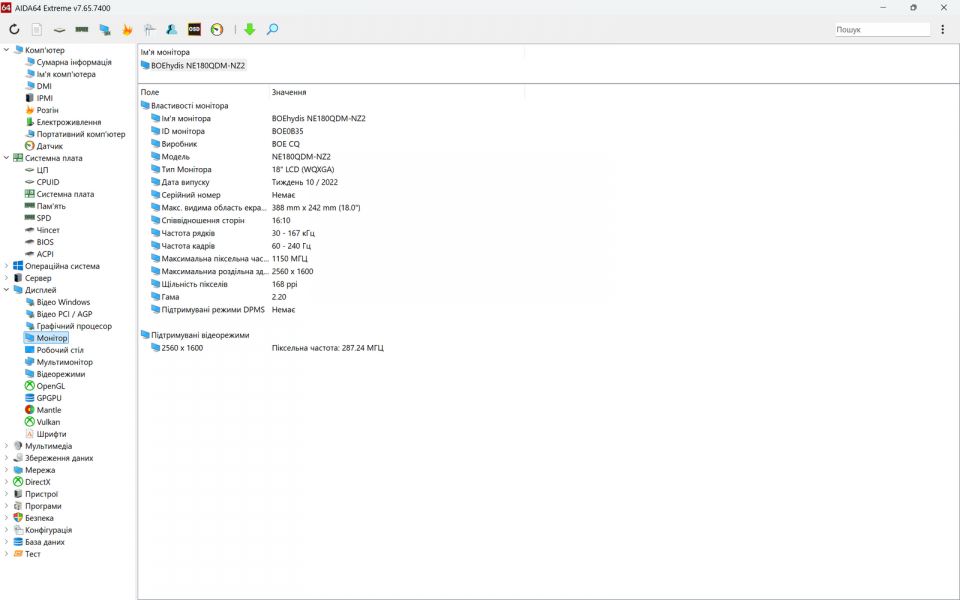Select Ім'я комп'ютера in the tree
Viewport: 960px width, 600px height.
(66, 74)
